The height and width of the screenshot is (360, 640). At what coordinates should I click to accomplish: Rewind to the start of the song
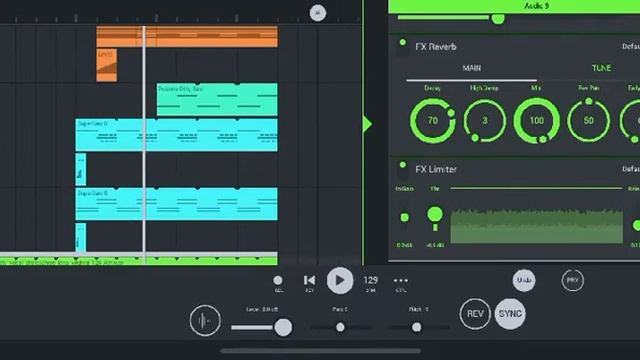click(309, 280)
